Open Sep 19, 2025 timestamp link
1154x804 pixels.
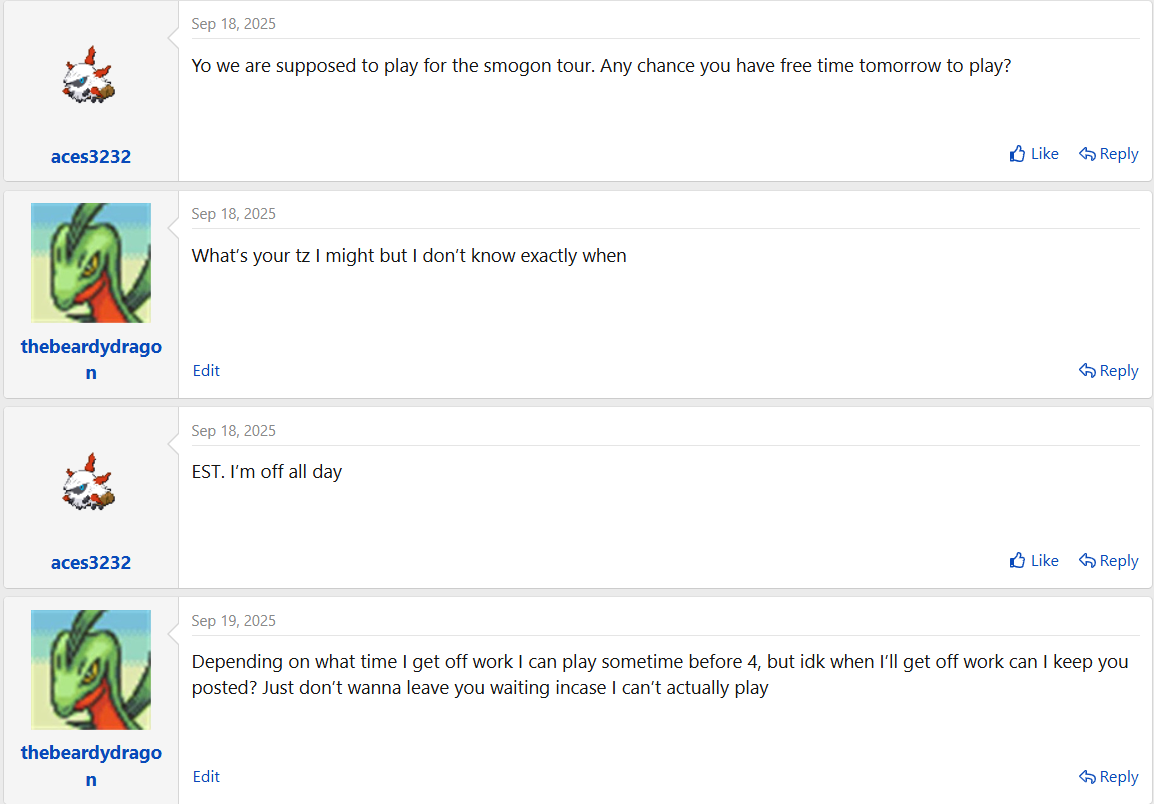233,621
